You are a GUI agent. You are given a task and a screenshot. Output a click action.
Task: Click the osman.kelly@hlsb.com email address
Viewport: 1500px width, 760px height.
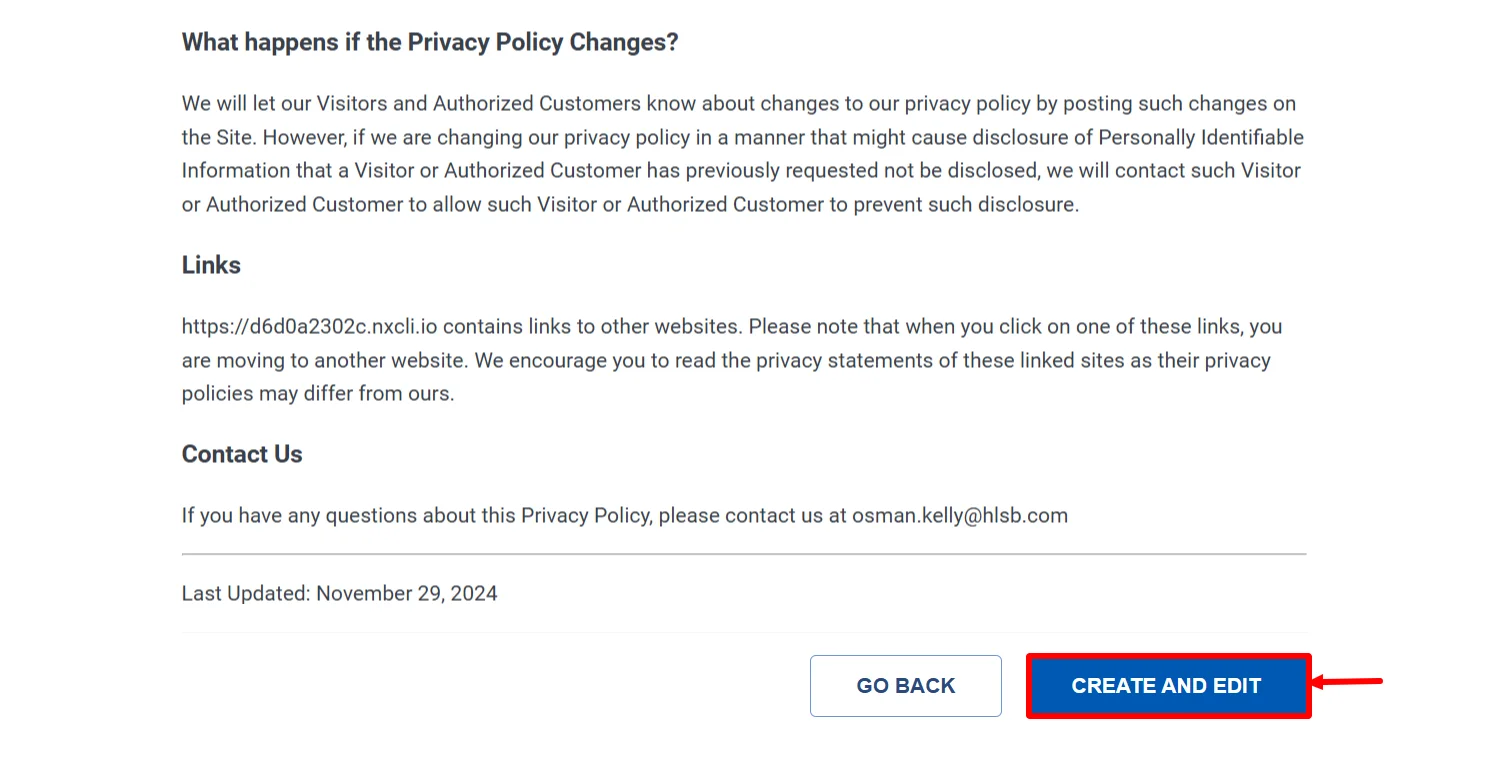point(959,516)
